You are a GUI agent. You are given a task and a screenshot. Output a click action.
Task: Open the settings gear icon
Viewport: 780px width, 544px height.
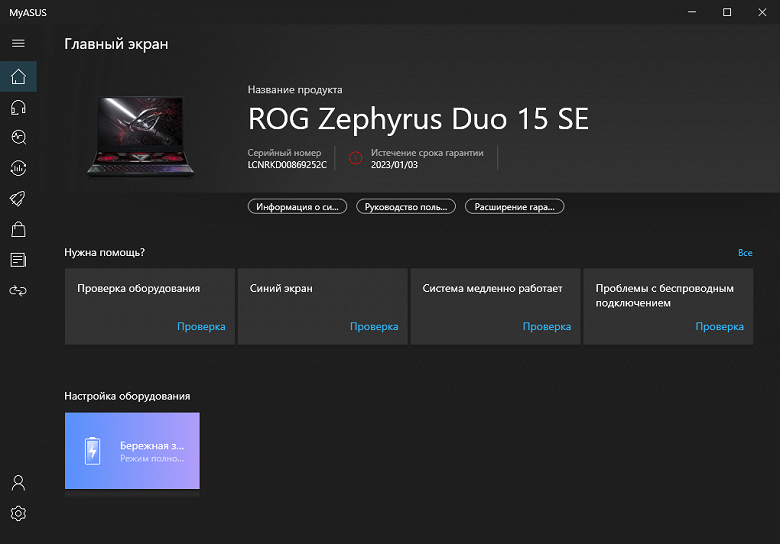coord(18,513)
